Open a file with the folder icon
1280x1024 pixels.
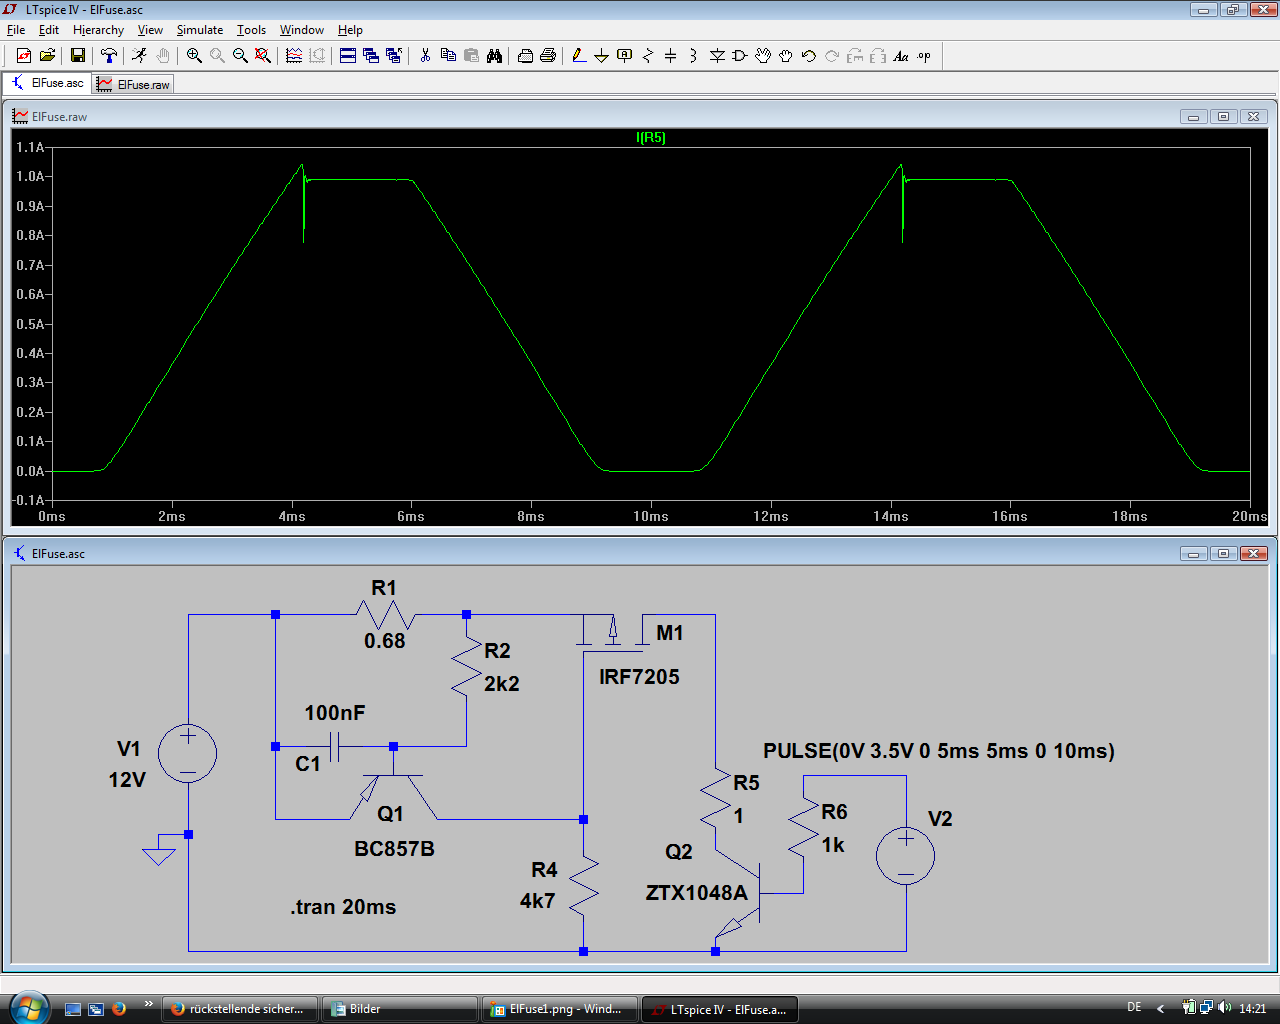(47, 56)
